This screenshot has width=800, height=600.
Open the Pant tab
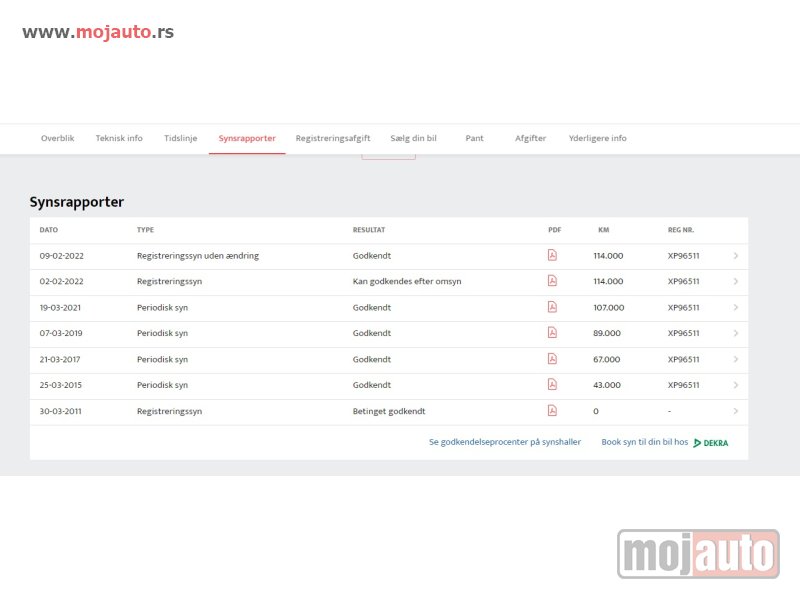(x=474, y=138)
